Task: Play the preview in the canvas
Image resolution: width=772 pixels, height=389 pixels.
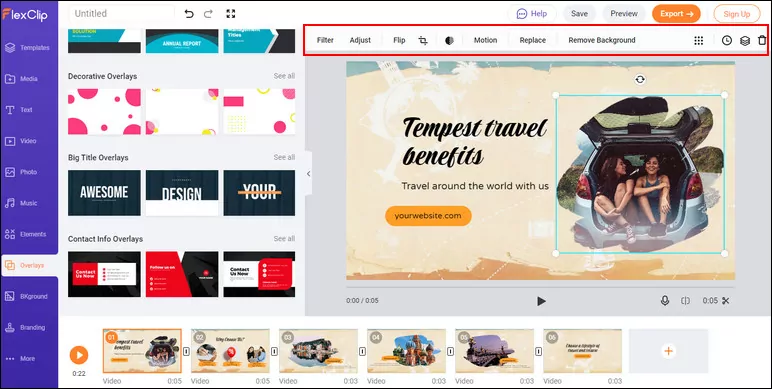Action: pos(541,301)
